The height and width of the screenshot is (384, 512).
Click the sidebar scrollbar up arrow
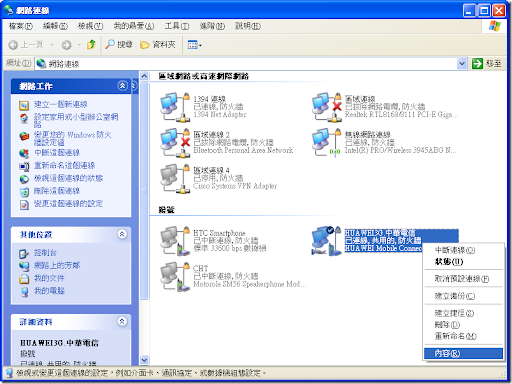pos(144,76)
